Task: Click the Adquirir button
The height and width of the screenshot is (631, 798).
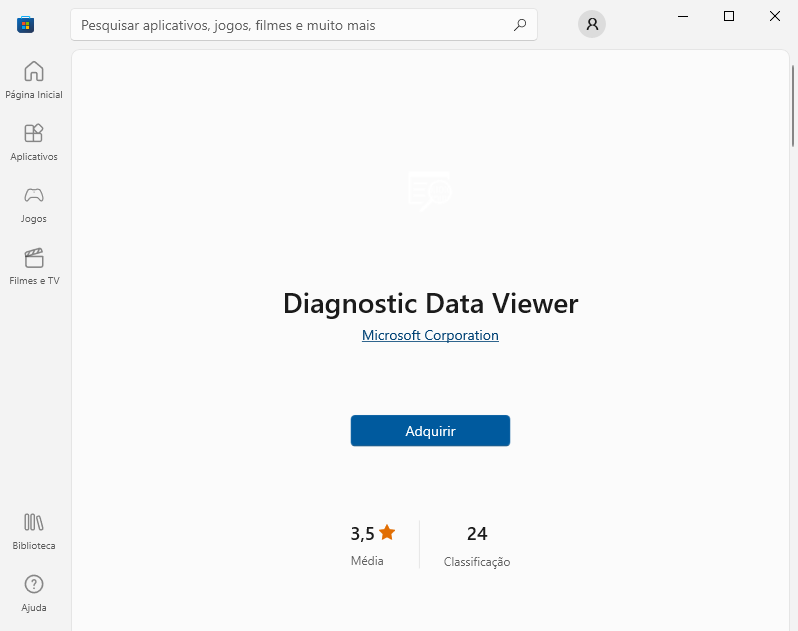Action: 430,431
